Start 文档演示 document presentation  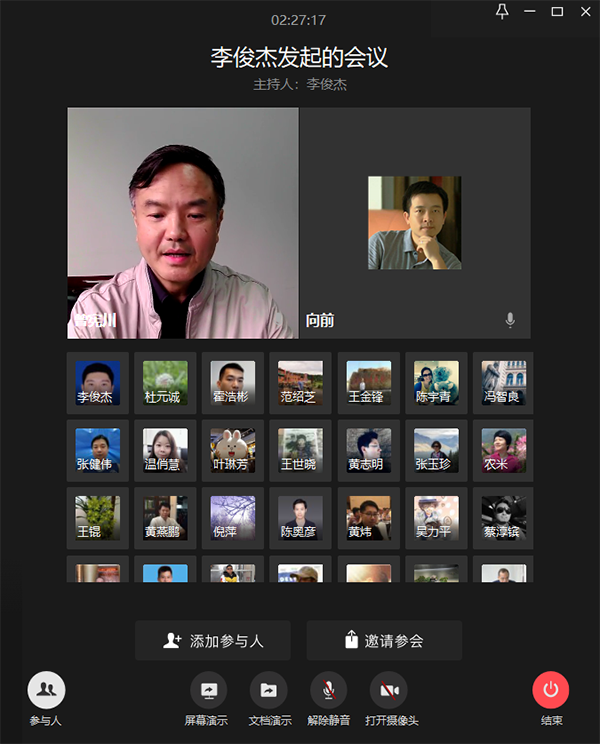click(269, 690)
